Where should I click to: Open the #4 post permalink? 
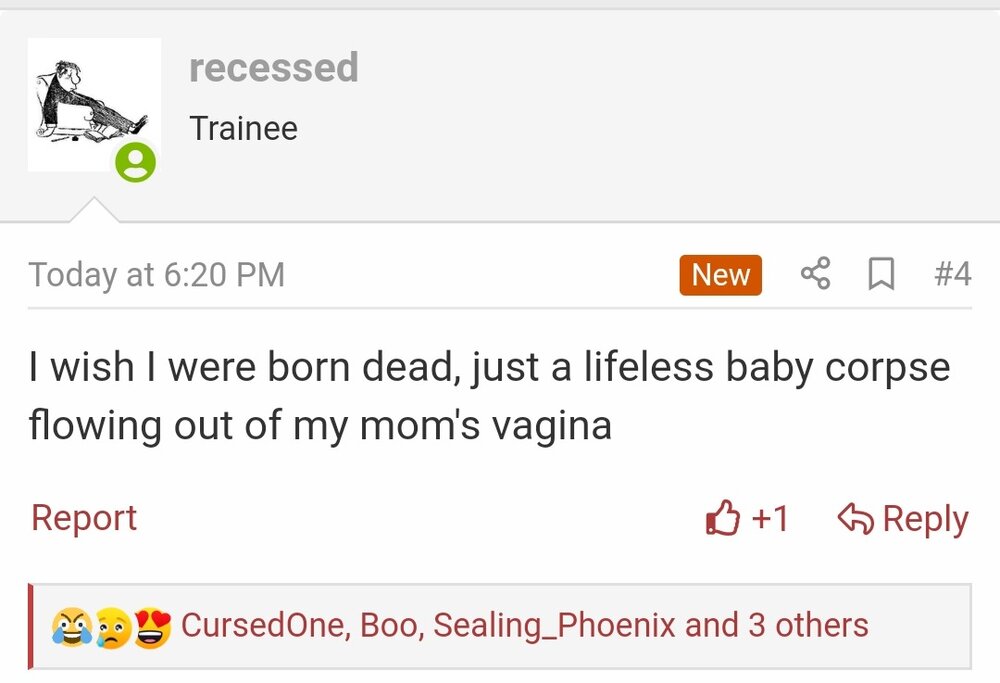[951, 274]
